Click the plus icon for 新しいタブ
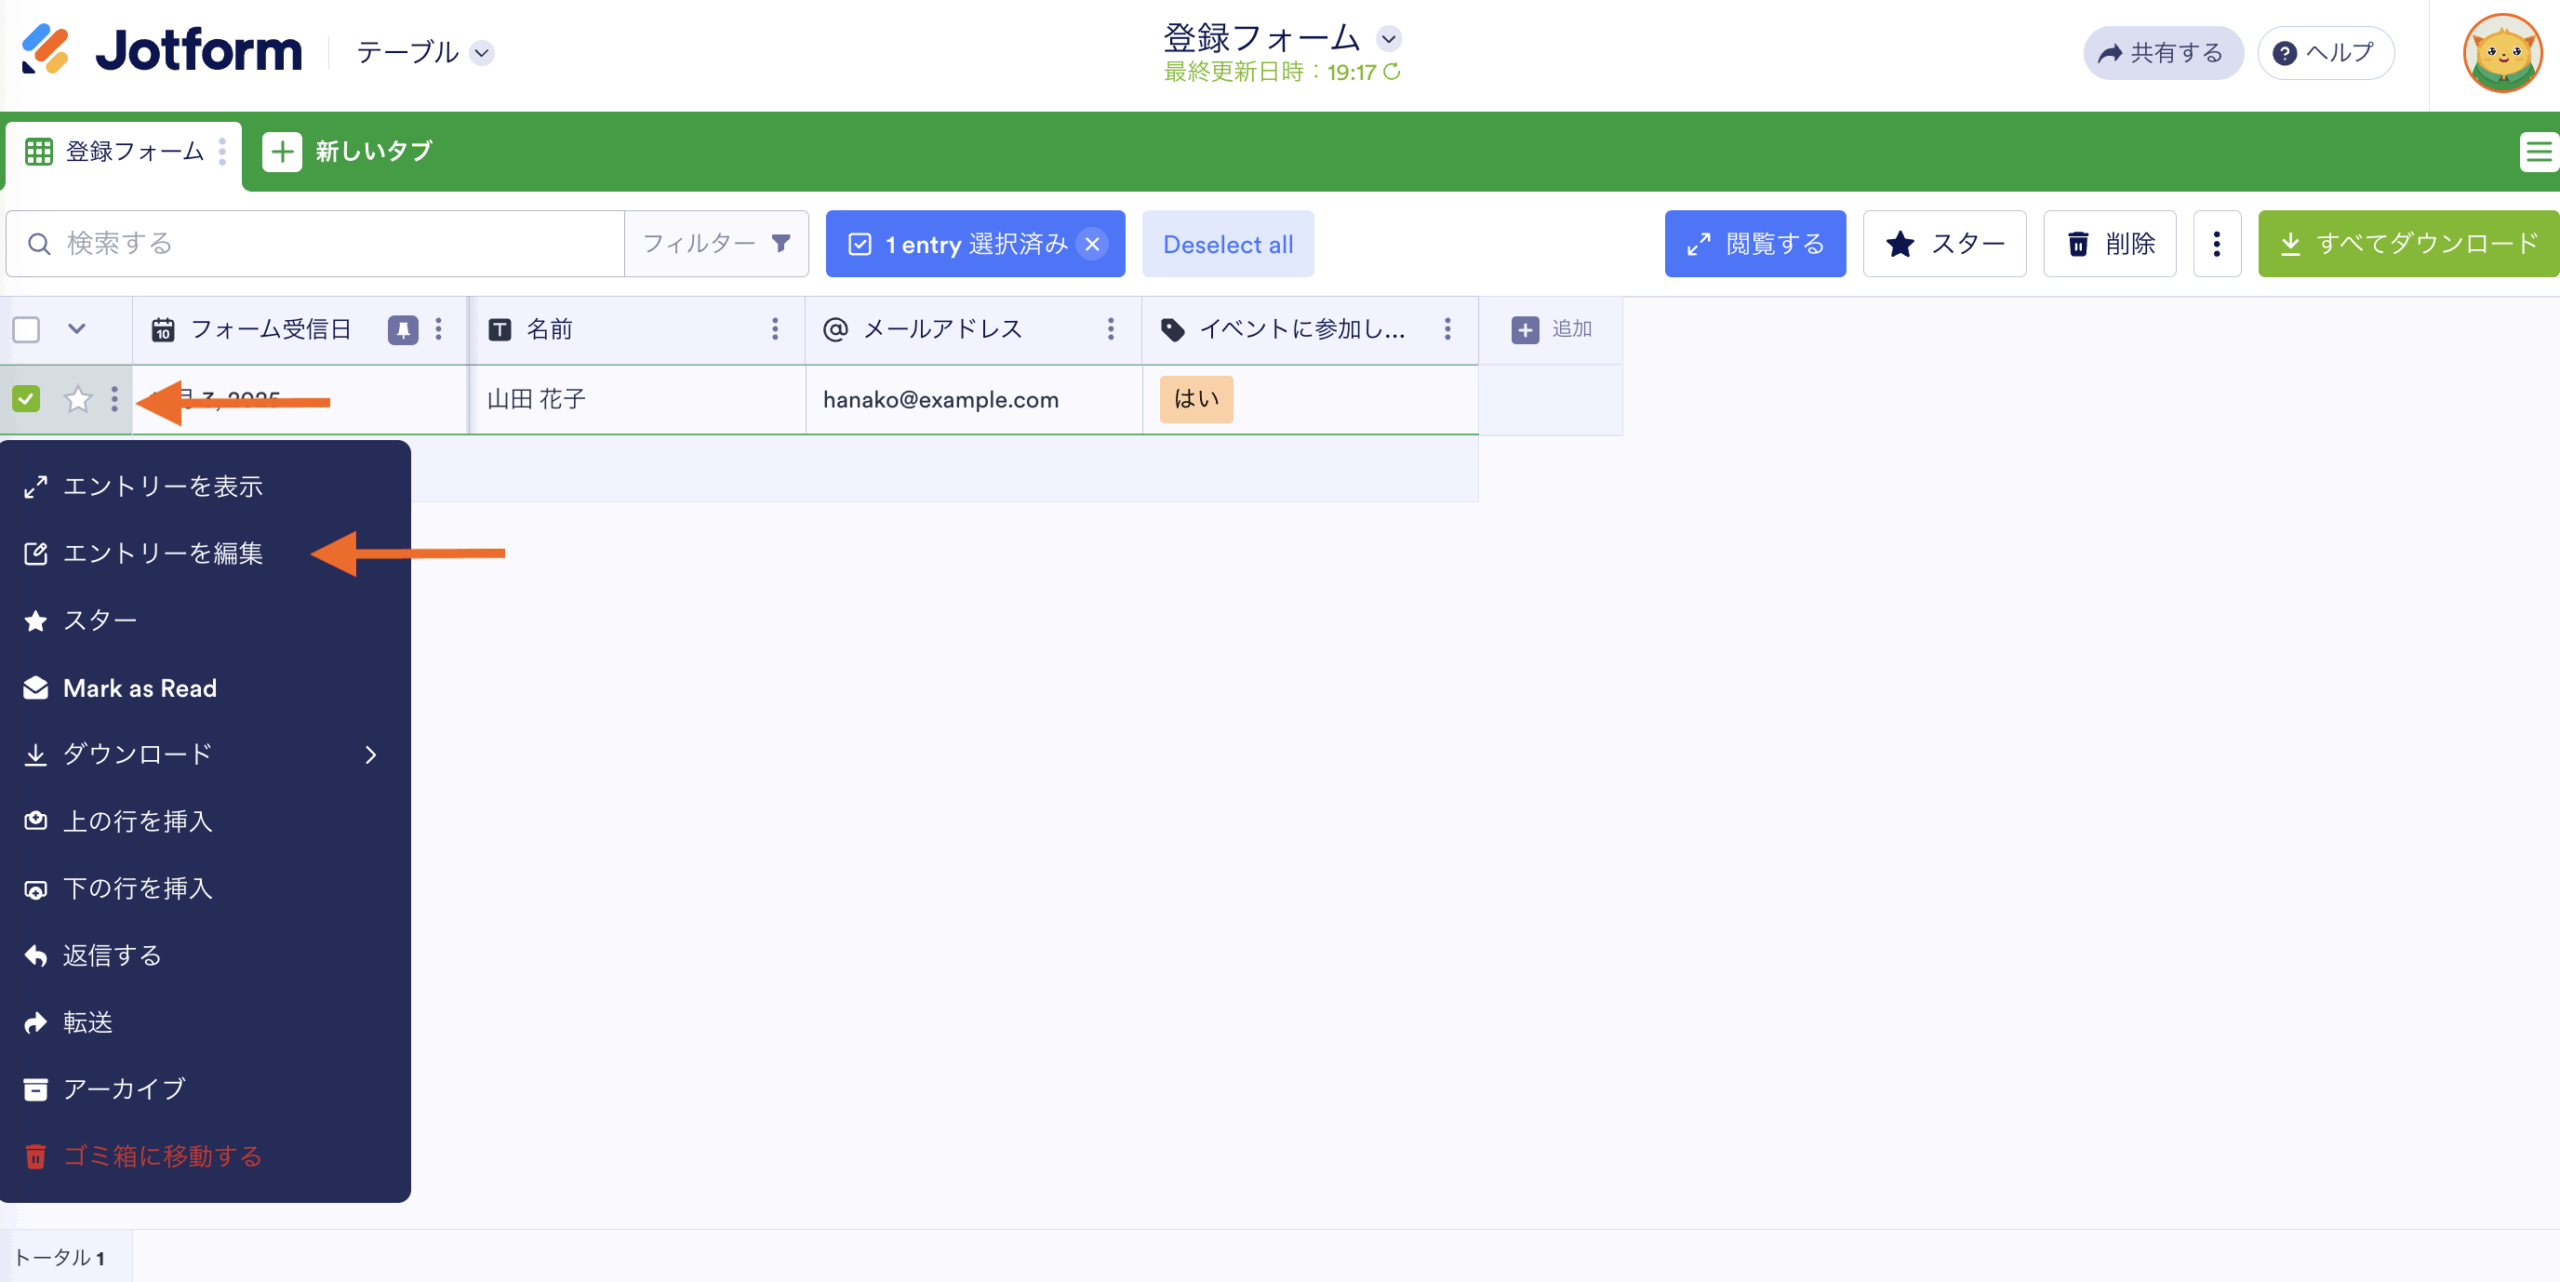 pos(282,152)
